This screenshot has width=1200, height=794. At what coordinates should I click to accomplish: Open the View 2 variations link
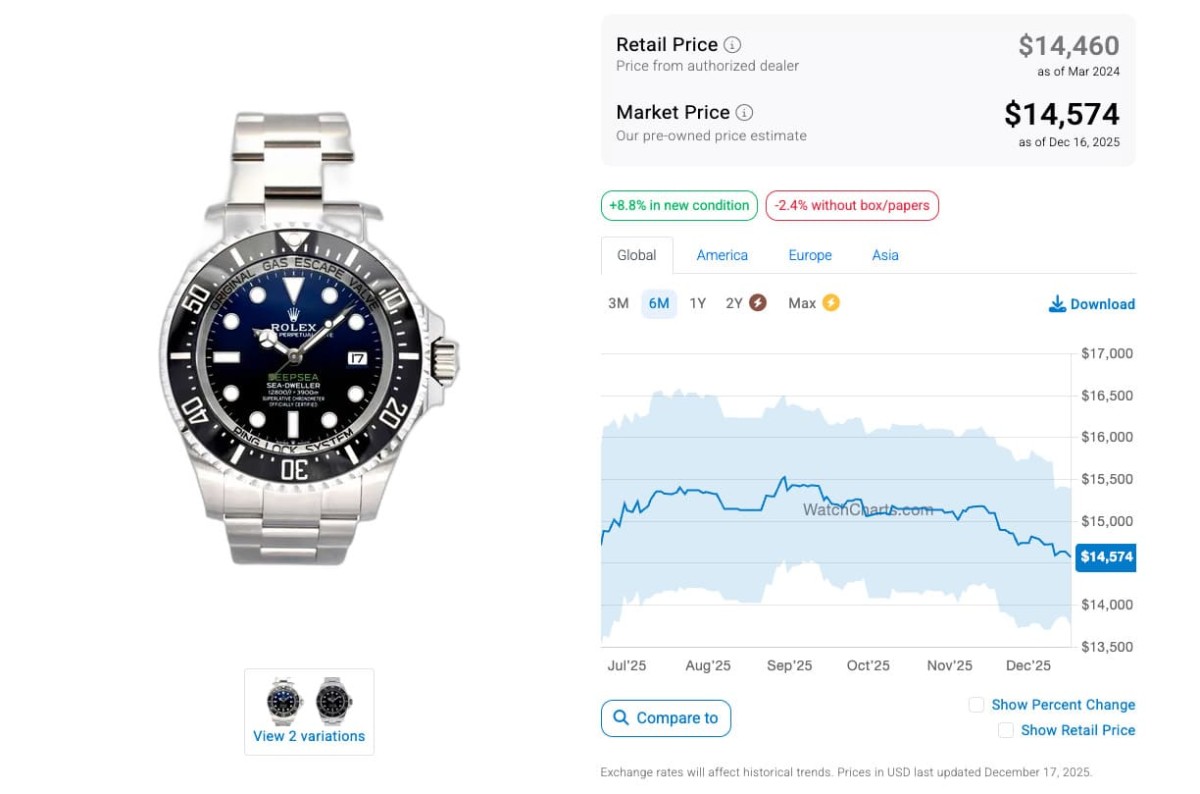tap(309, 736)
